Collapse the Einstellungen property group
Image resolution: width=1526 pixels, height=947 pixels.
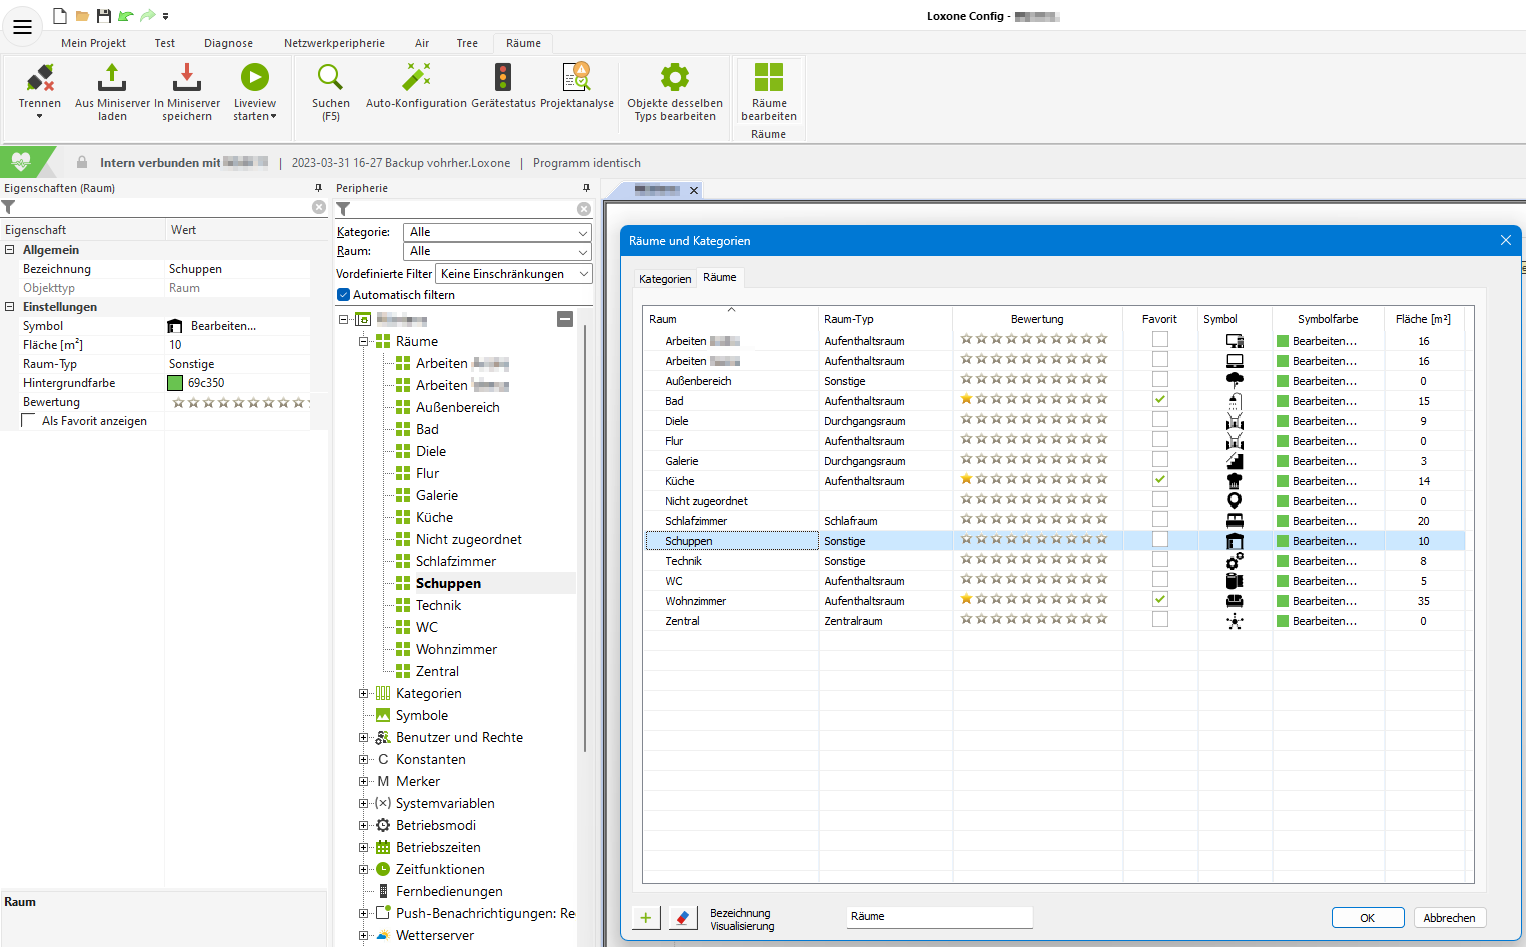(x=10, y=307)
